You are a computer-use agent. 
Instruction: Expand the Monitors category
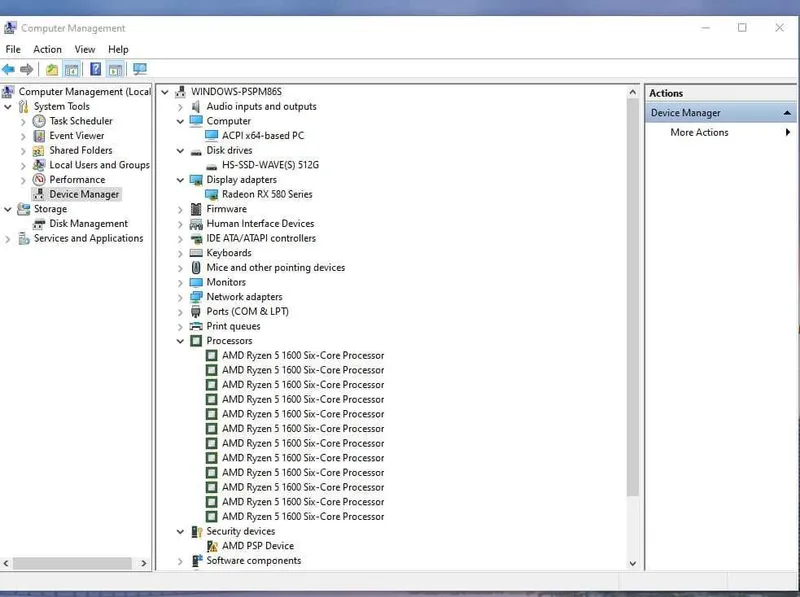coord(180,283)
